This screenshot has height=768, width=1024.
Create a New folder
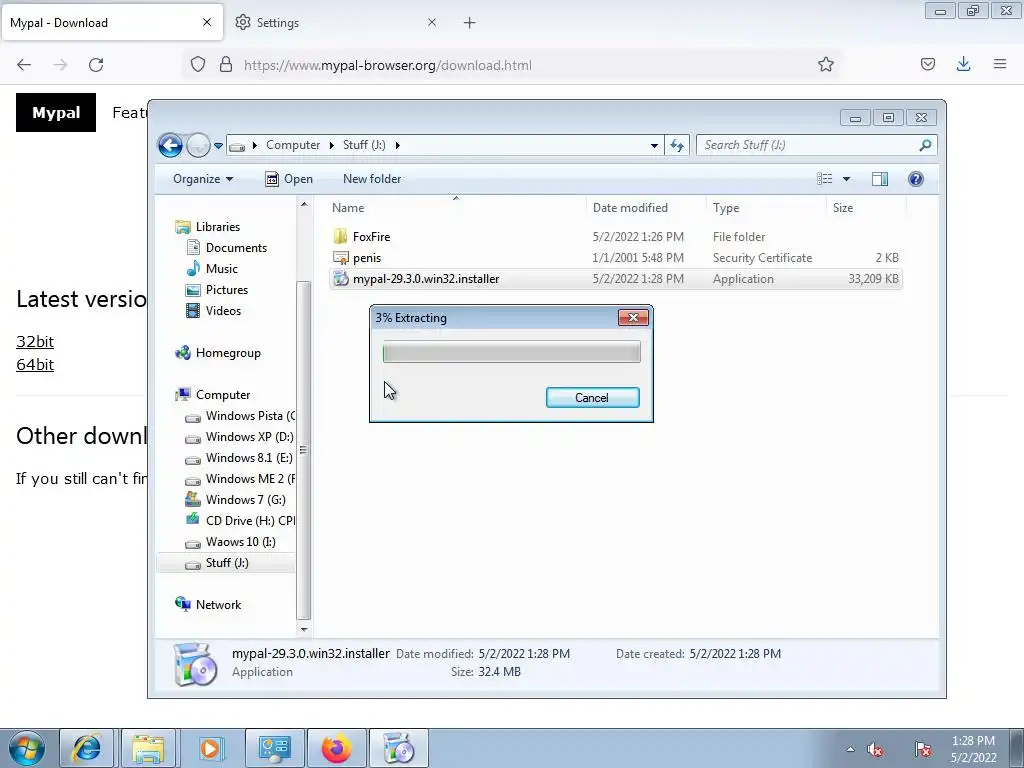372,179
